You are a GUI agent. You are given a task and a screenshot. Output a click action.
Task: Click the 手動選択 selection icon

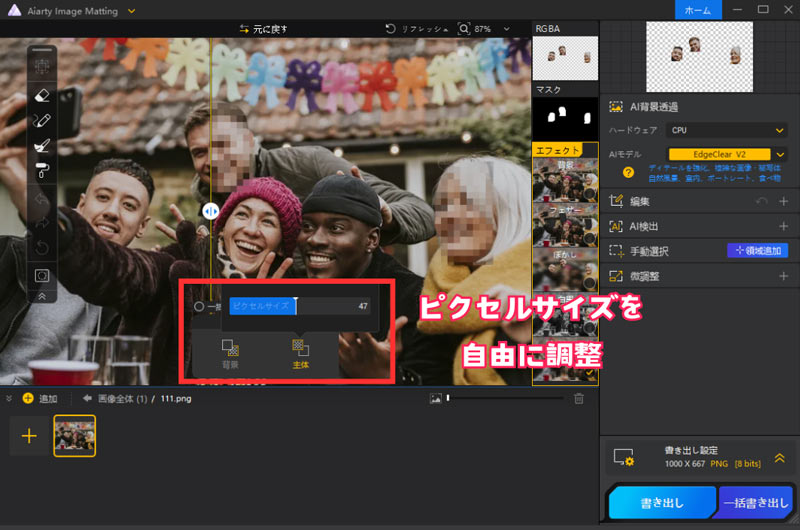pos(616,251)
